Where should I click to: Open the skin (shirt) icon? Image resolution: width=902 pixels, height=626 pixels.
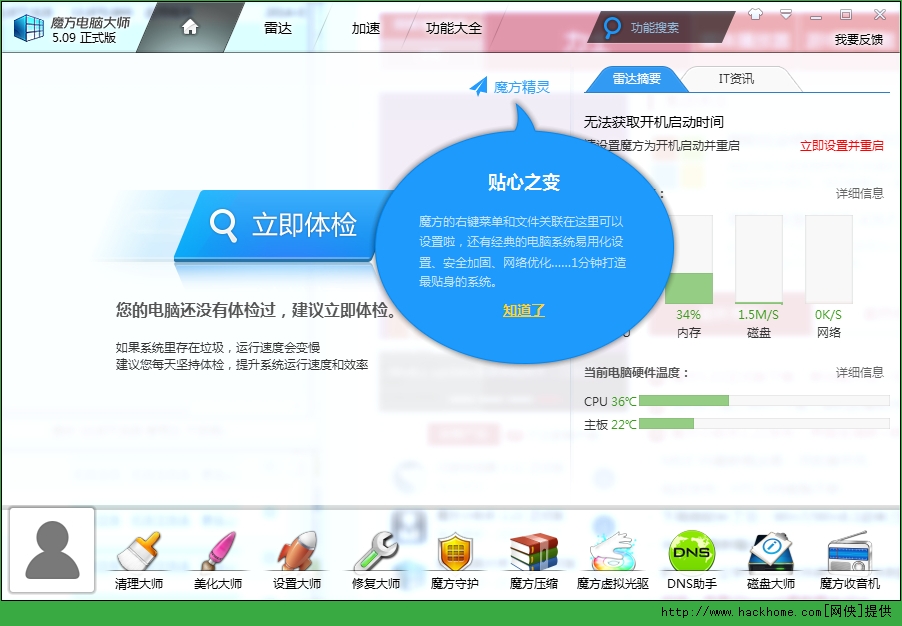click(755, 14)
